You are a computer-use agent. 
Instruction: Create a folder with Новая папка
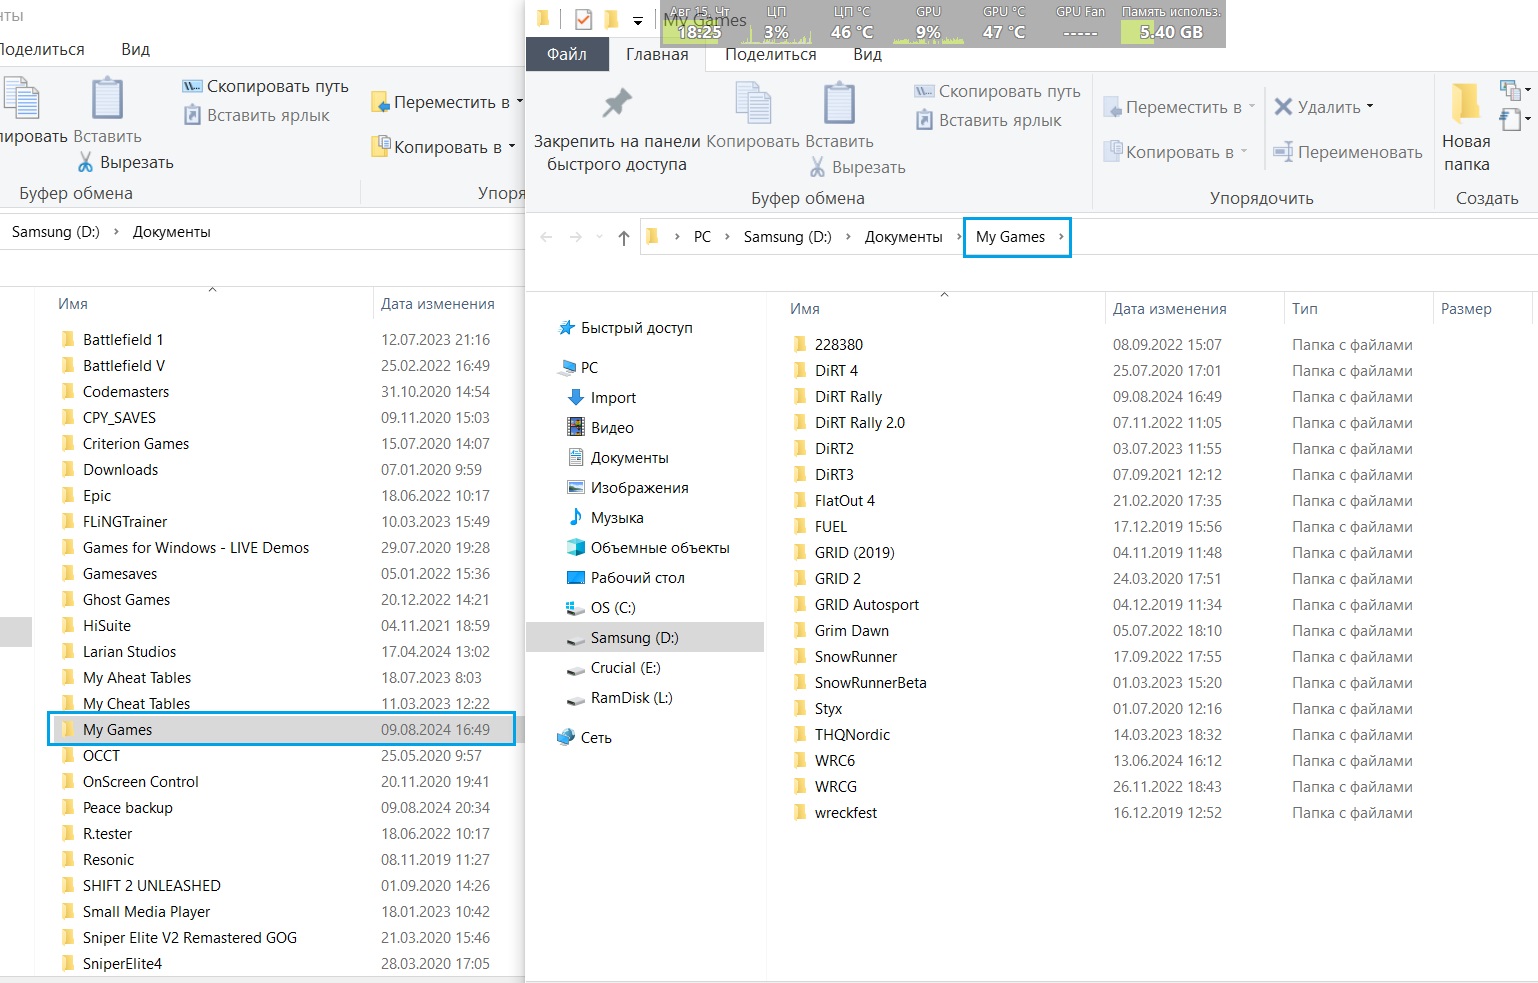tap(1466, 127)
